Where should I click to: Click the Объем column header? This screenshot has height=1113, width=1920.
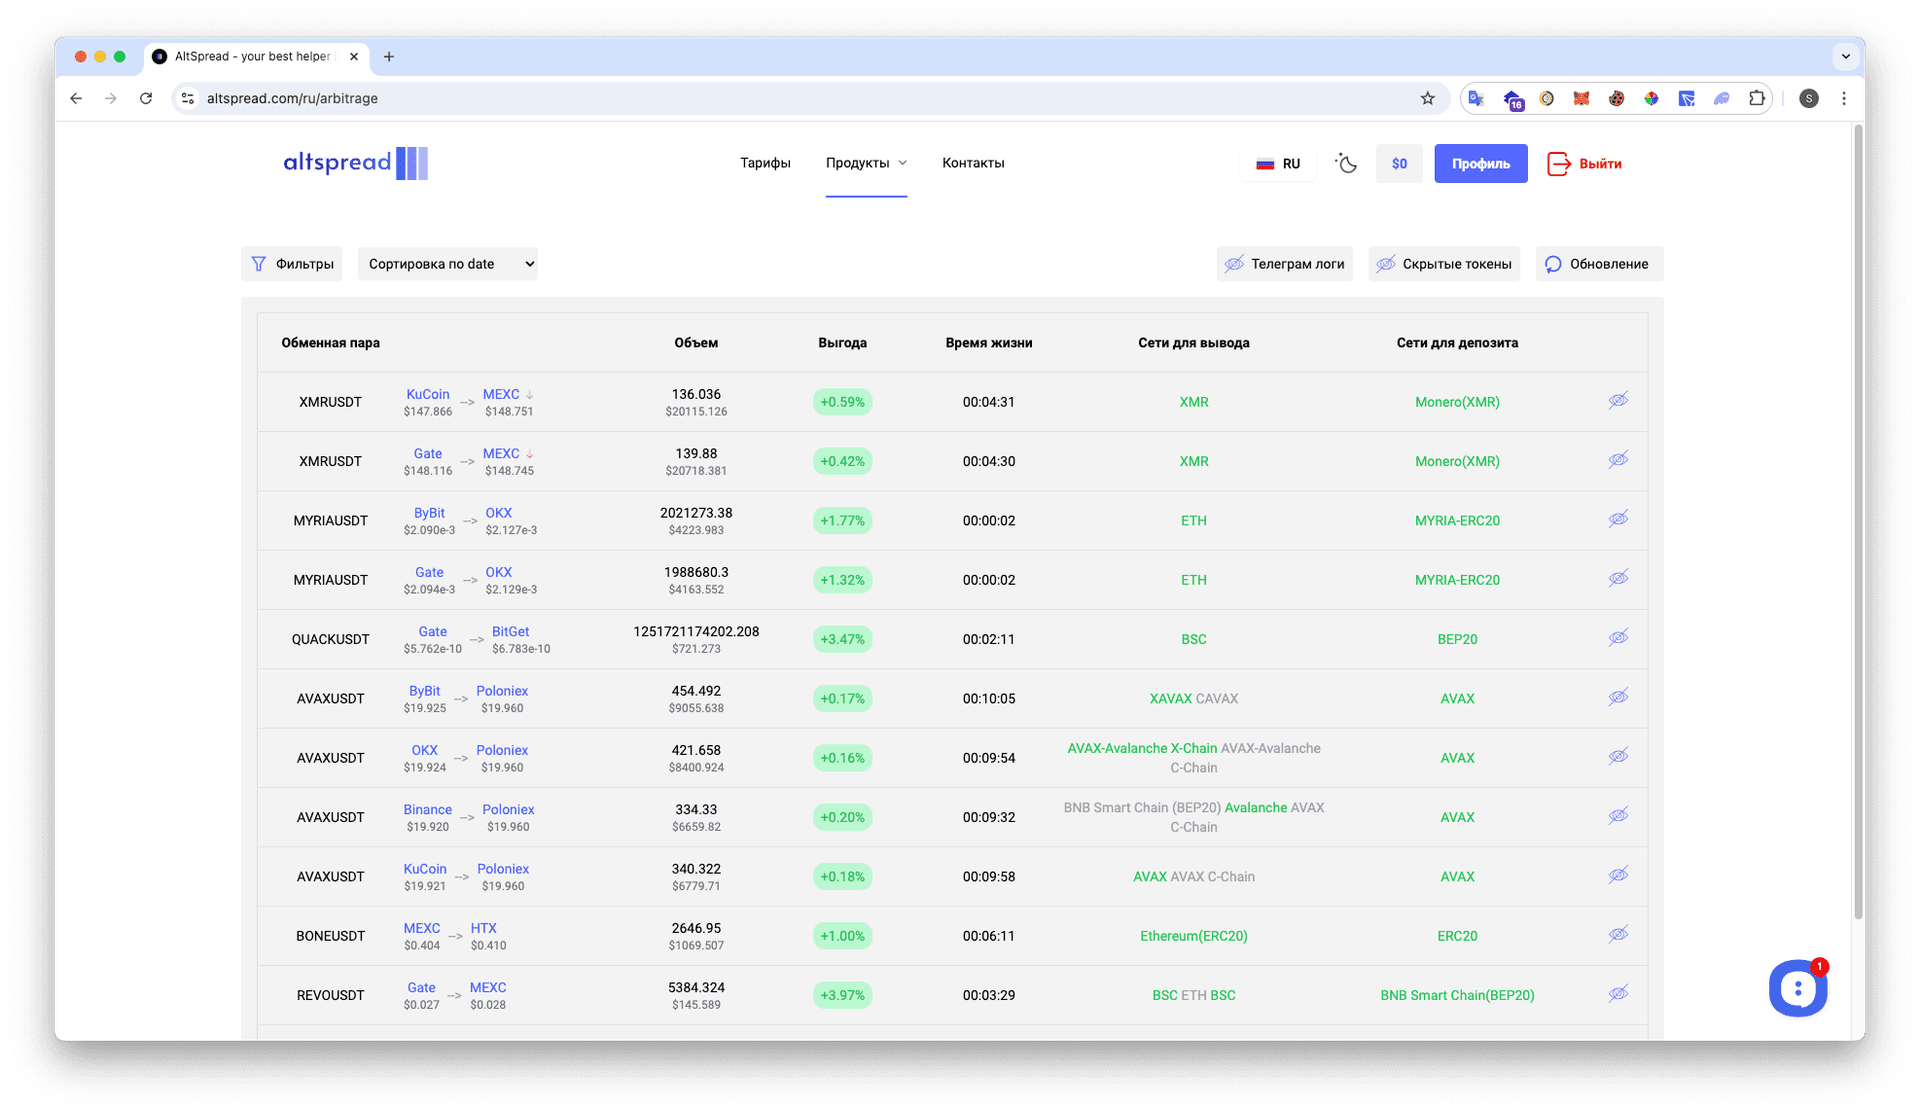[695, 343]
